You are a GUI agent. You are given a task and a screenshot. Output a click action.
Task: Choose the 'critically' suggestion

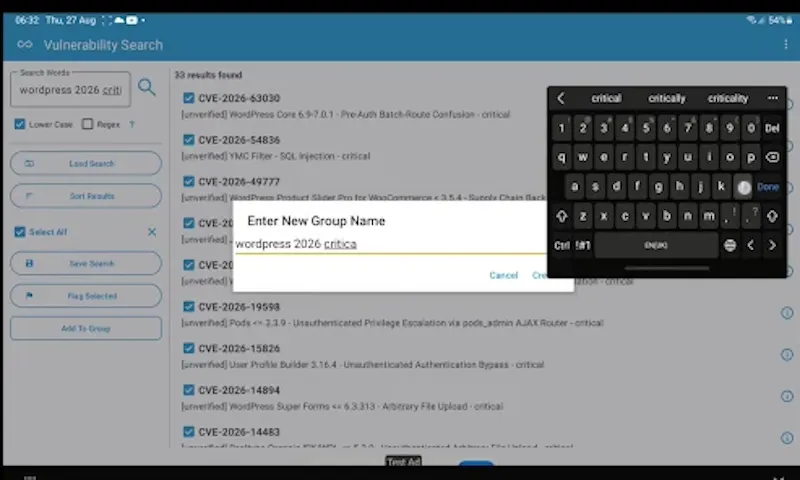click(x=667, y=98)
